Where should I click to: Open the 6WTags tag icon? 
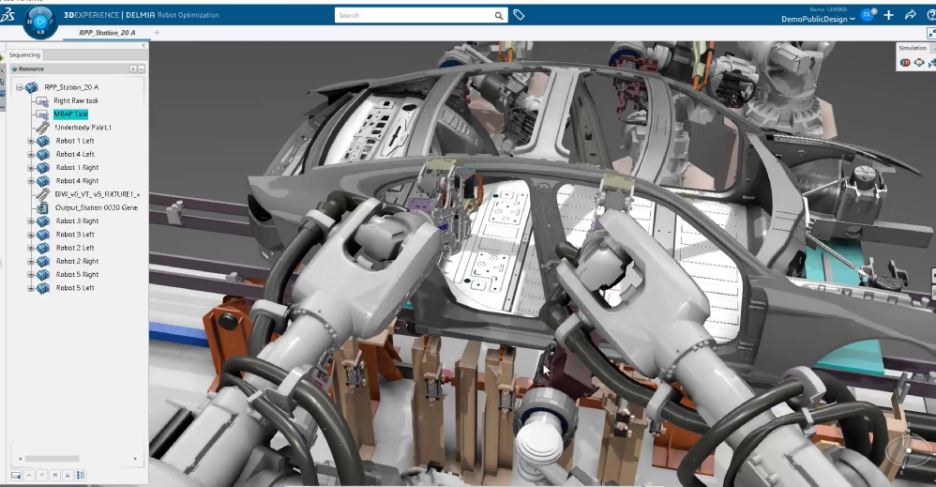pos(519,15)
